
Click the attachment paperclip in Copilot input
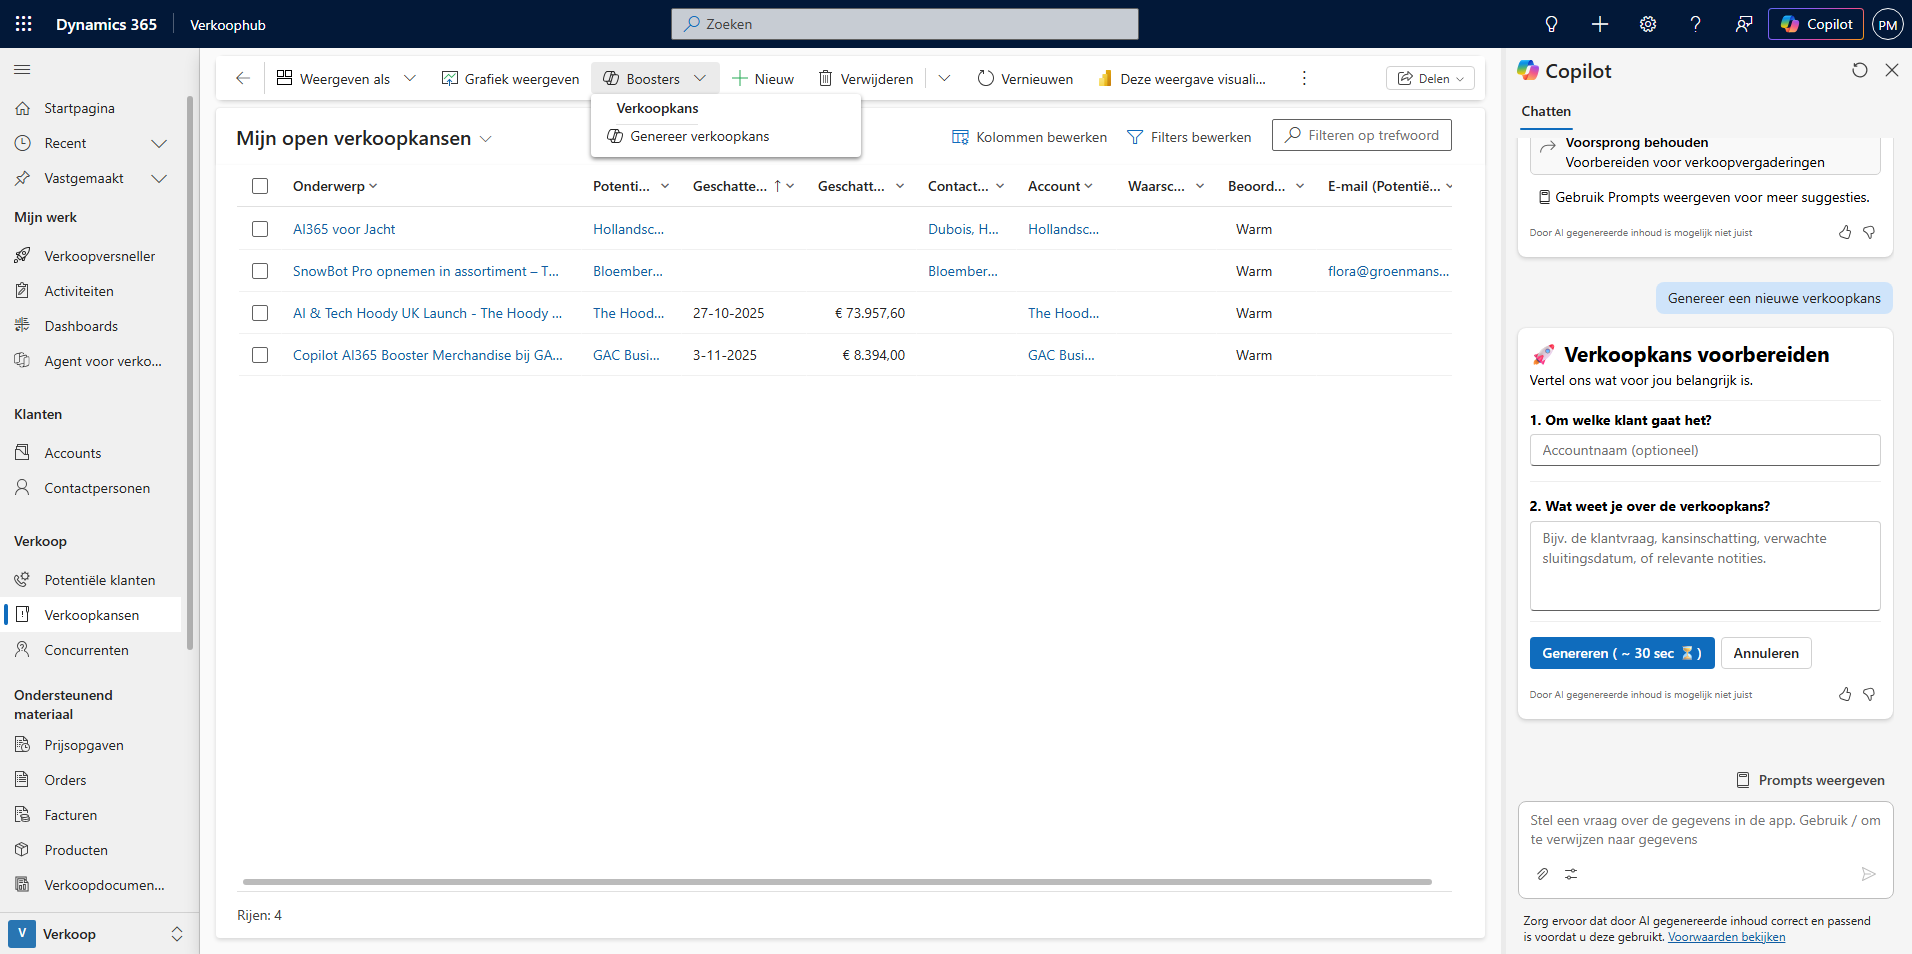coord(1542,874)
